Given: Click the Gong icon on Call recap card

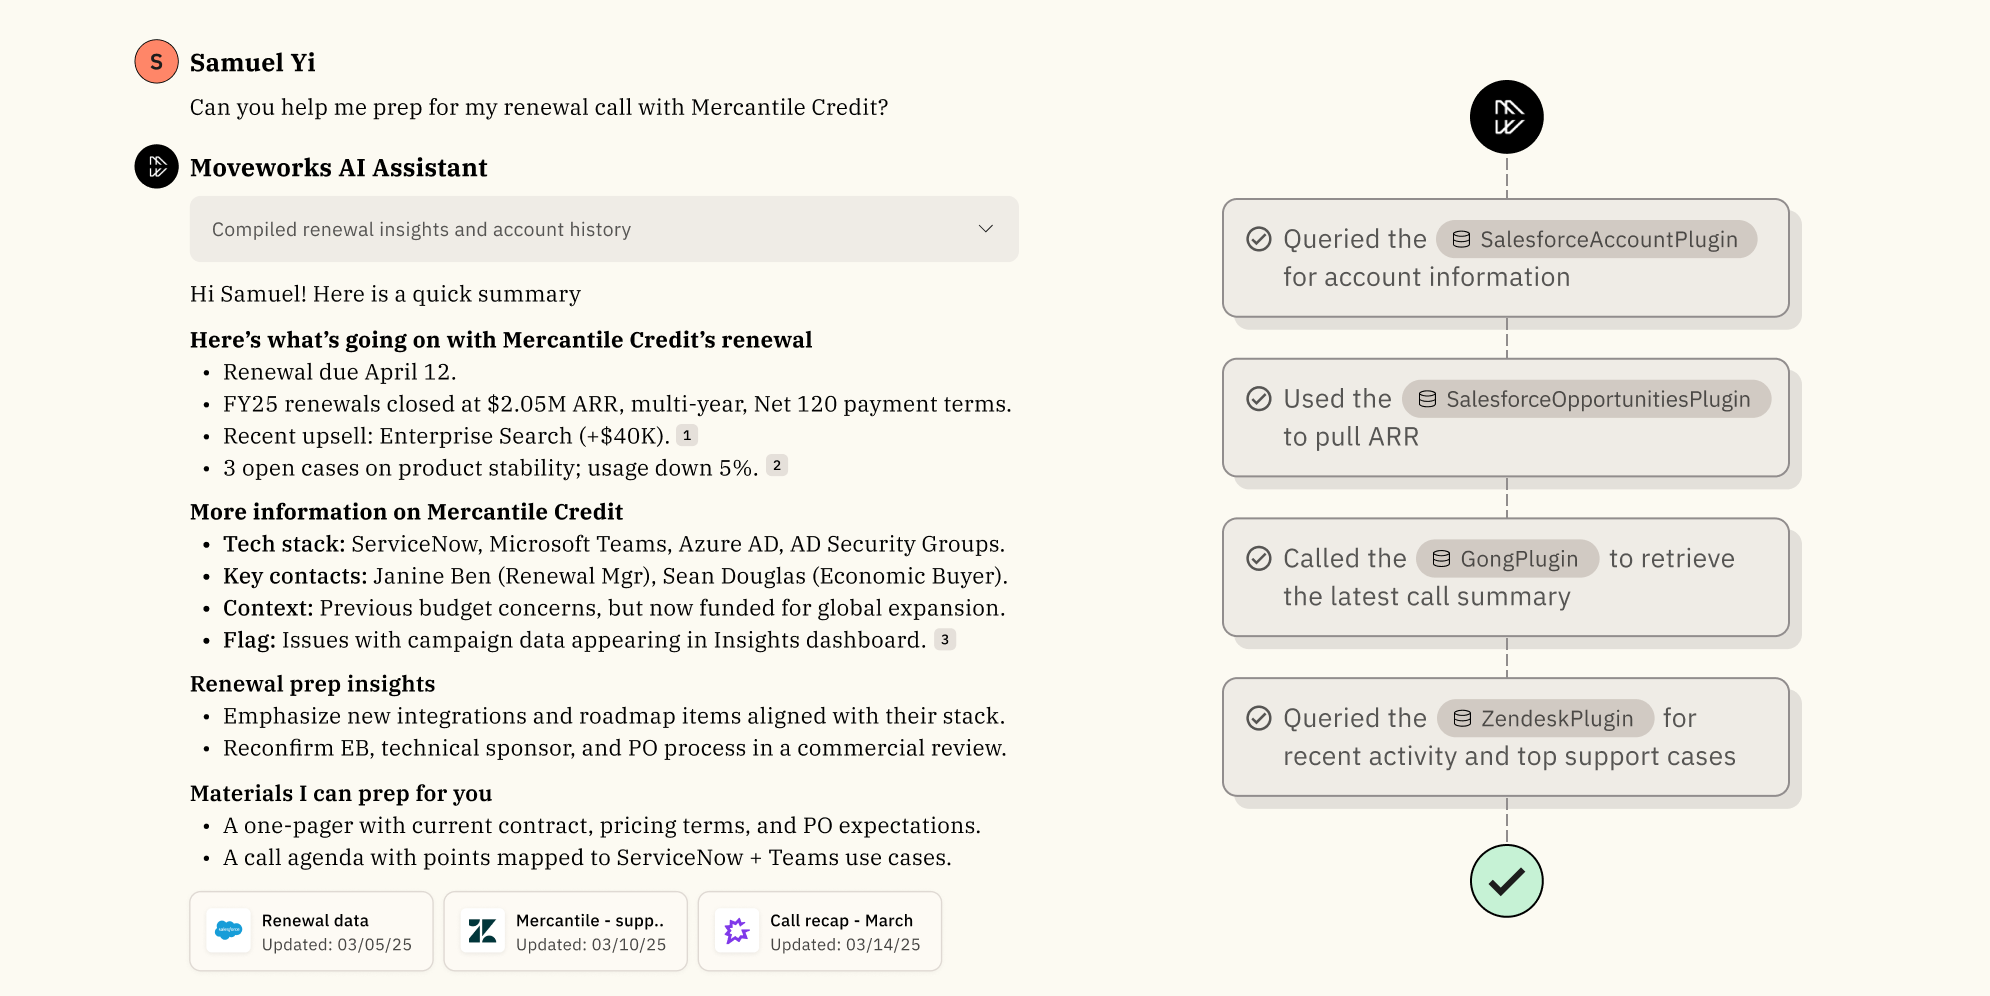Looking at the screenshot, I should (737, 931).
